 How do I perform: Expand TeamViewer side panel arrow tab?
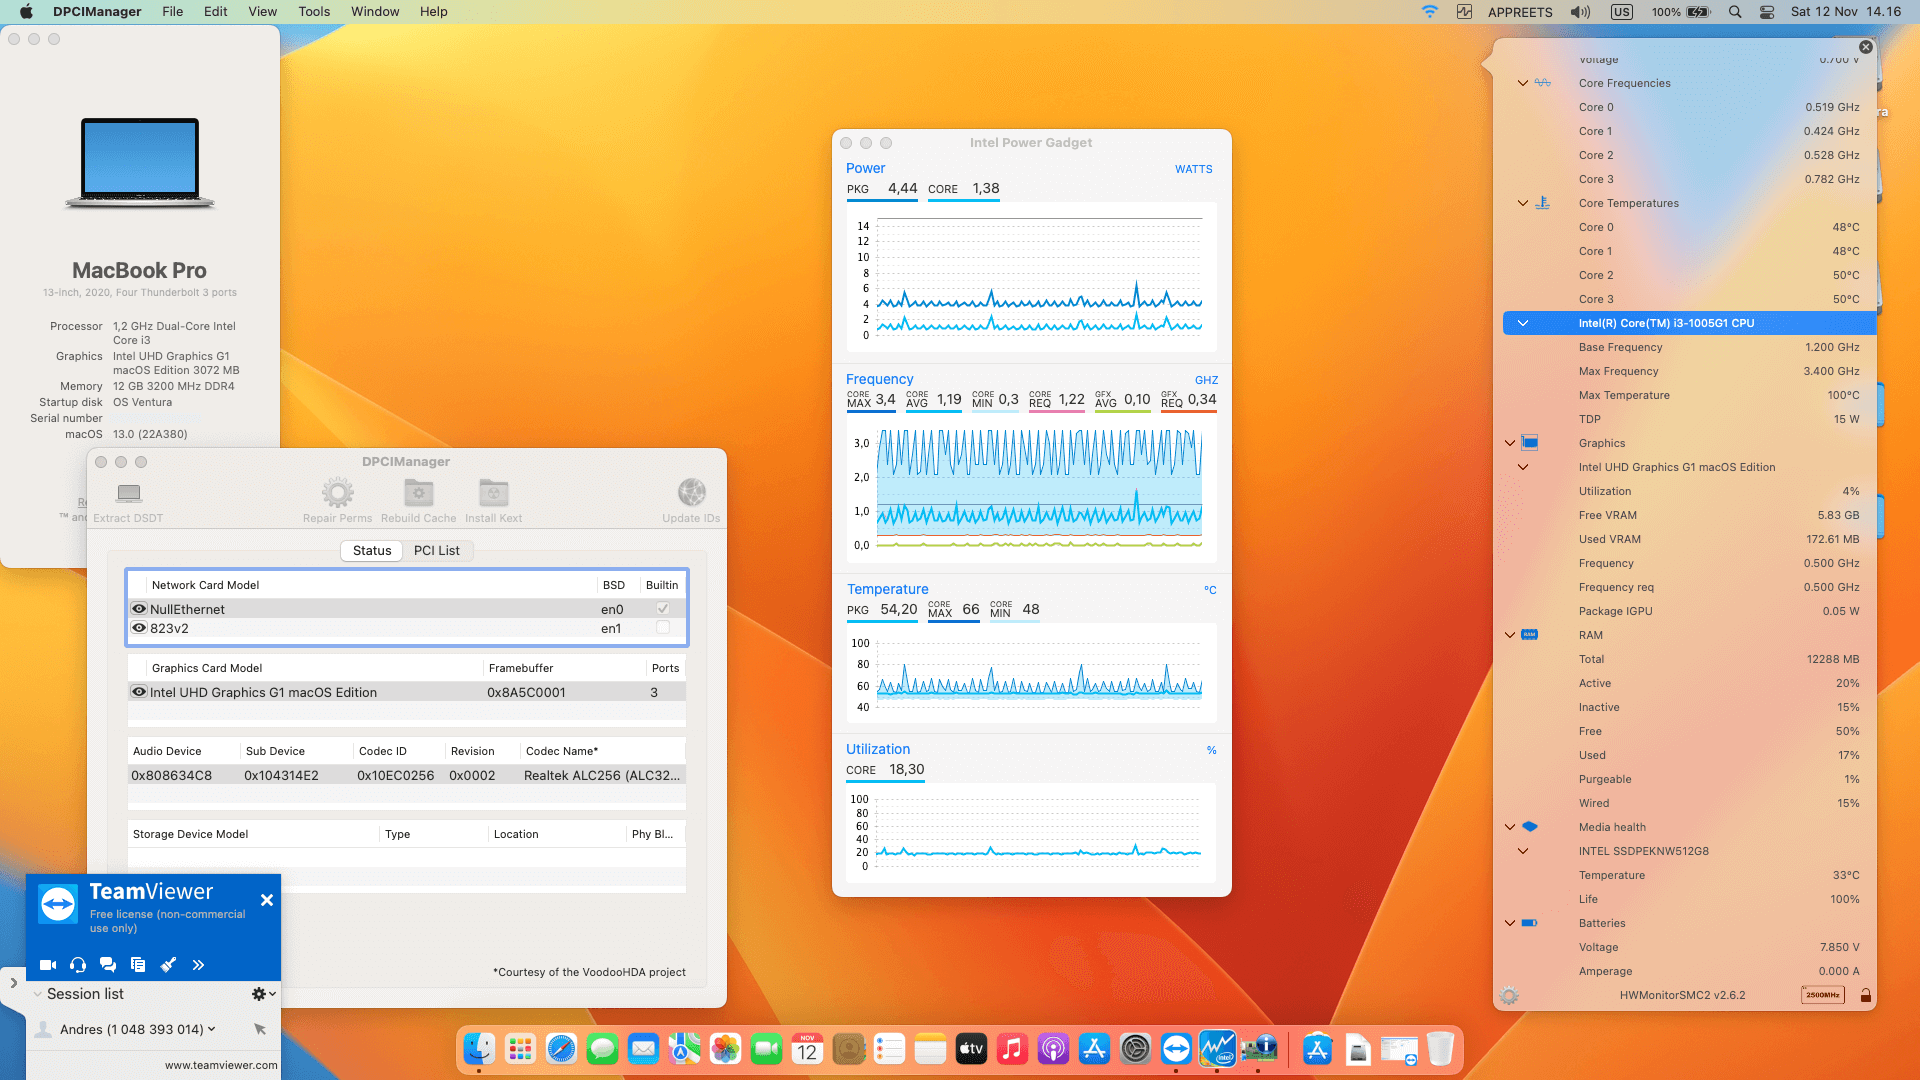tap(13, 983)
